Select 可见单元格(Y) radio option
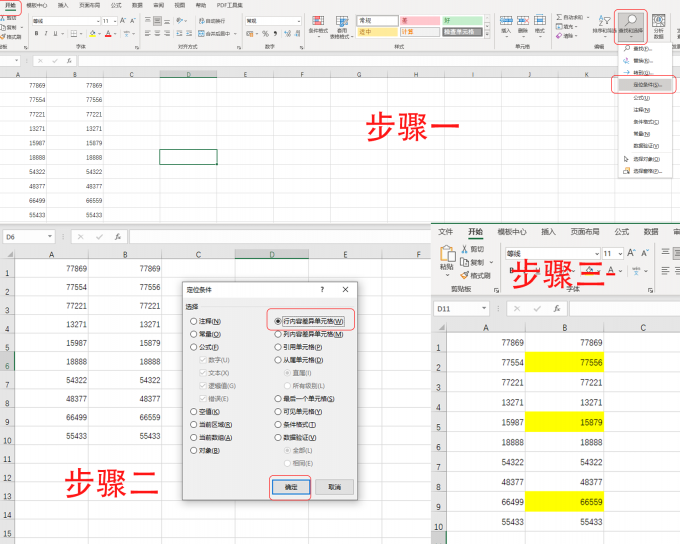 298,412
